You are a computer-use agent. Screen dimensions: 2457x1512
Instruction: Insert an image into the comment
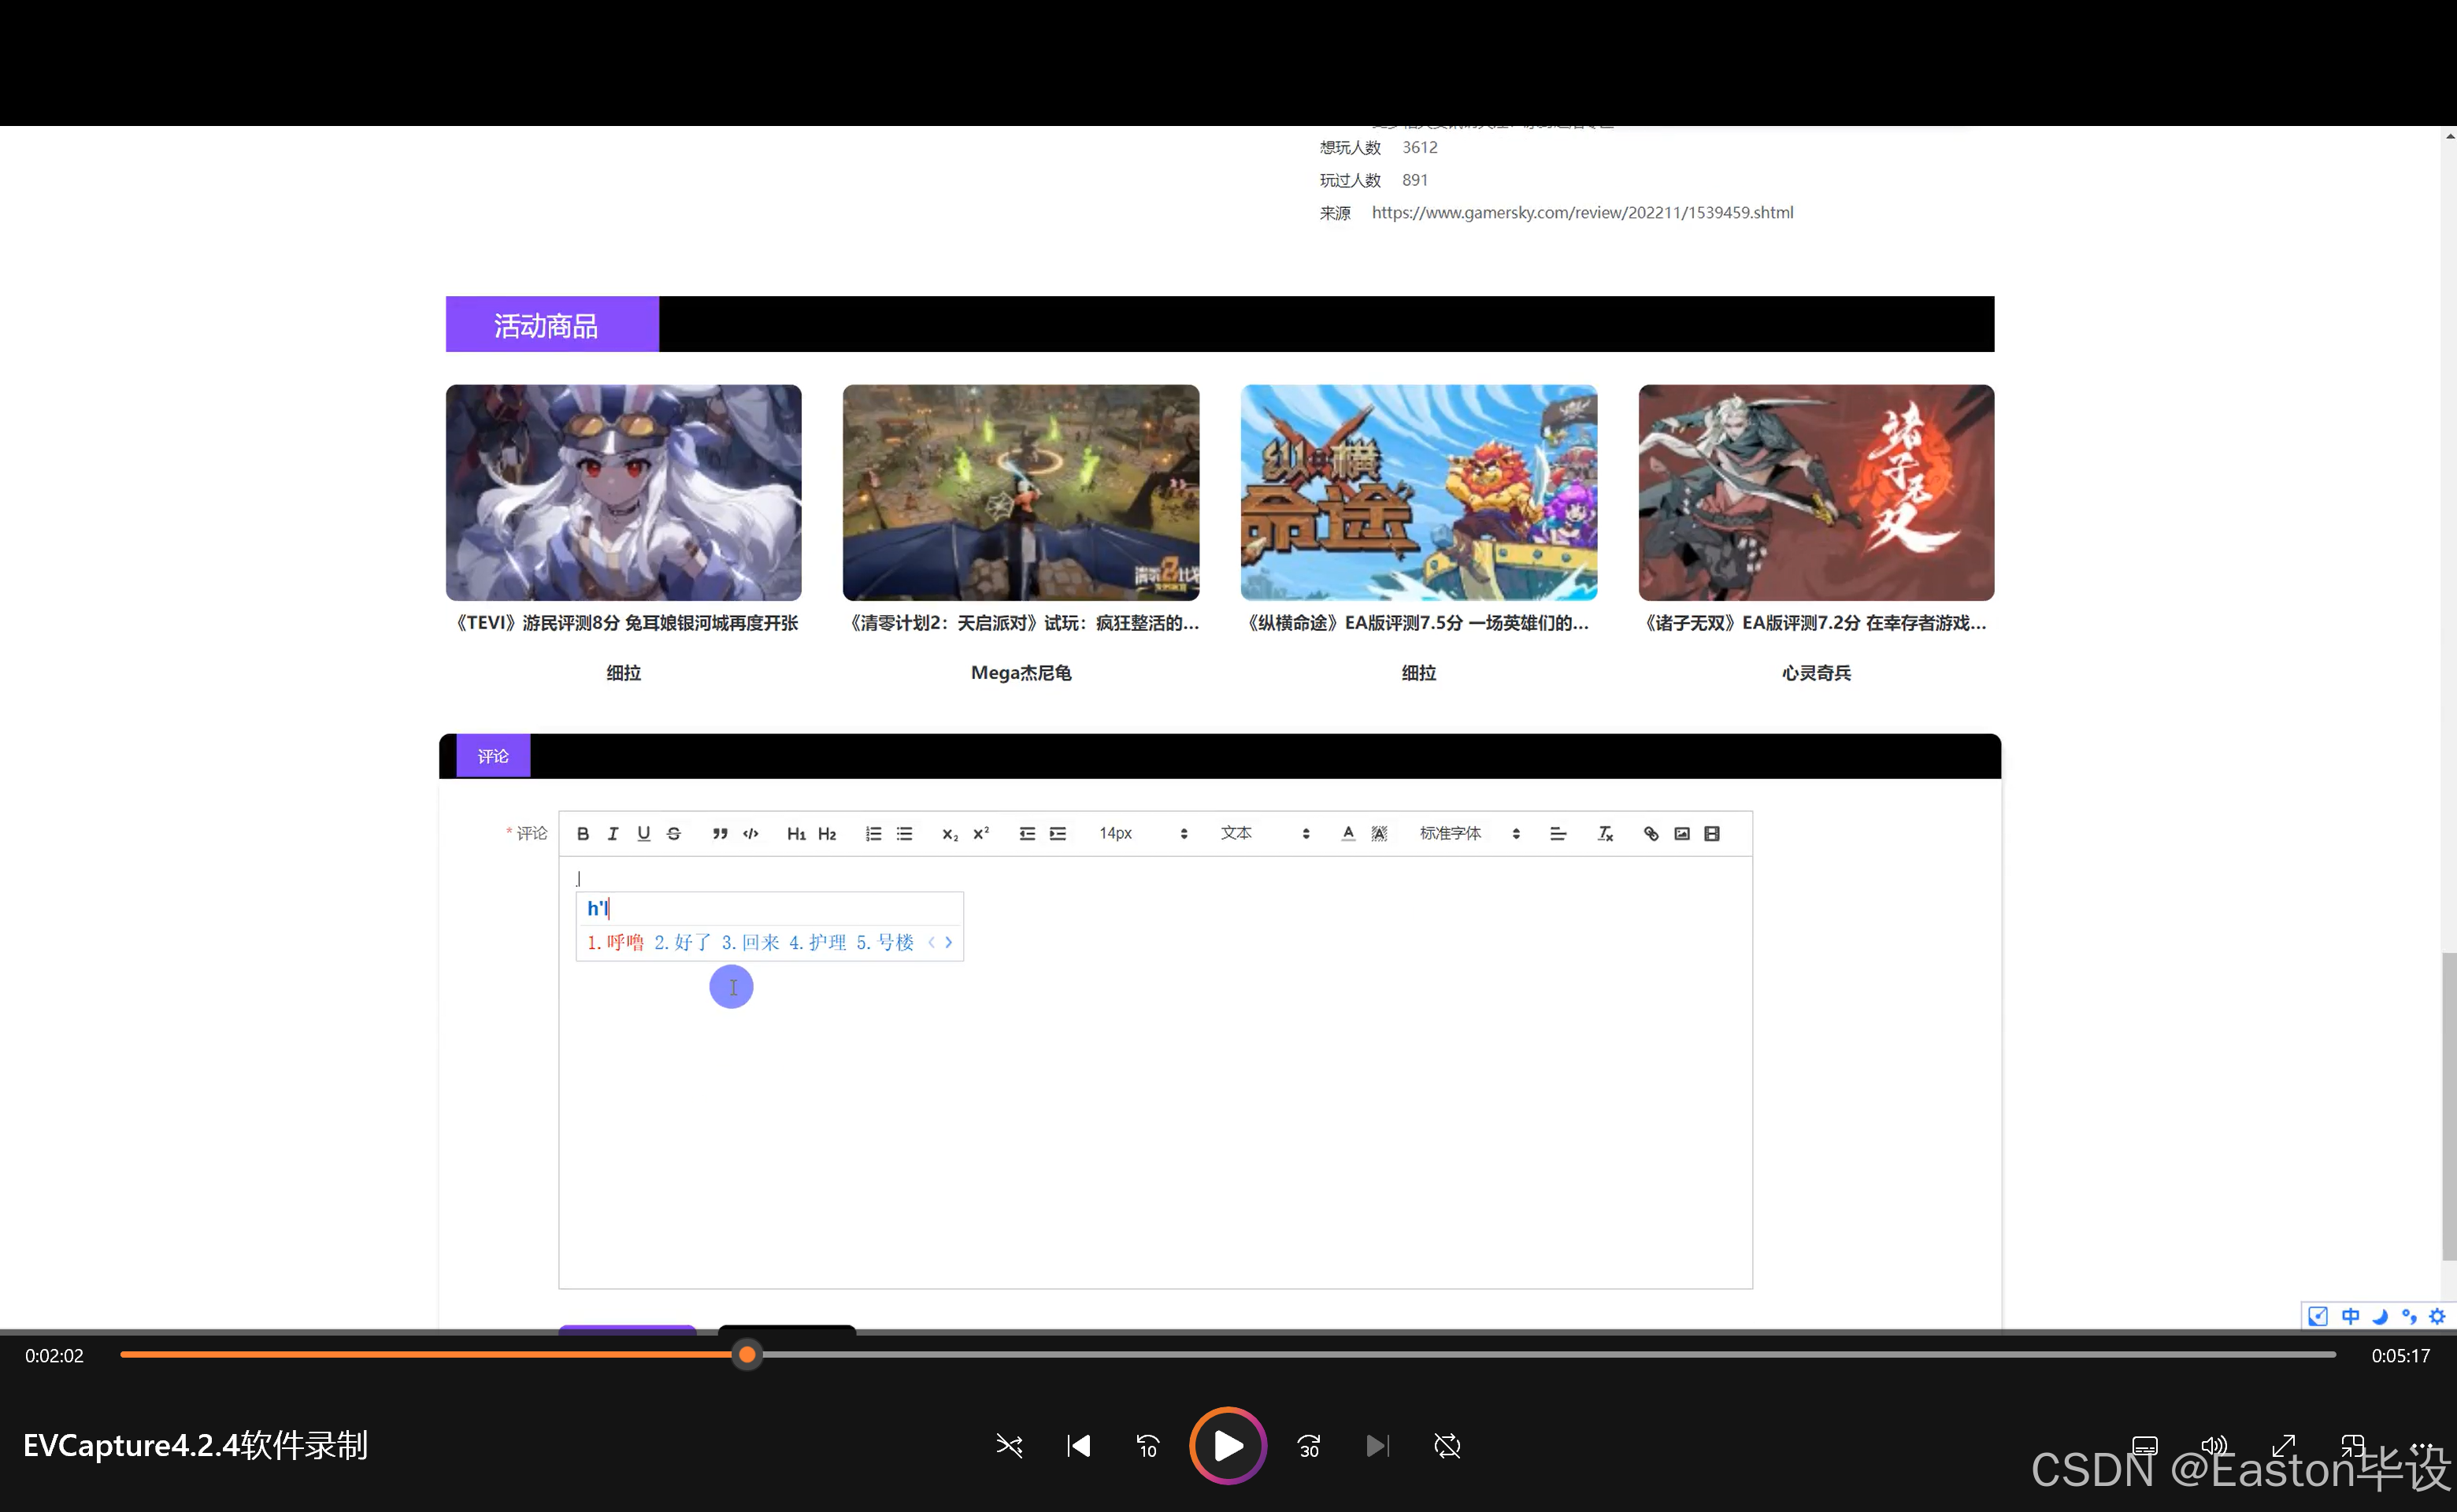1682,833
